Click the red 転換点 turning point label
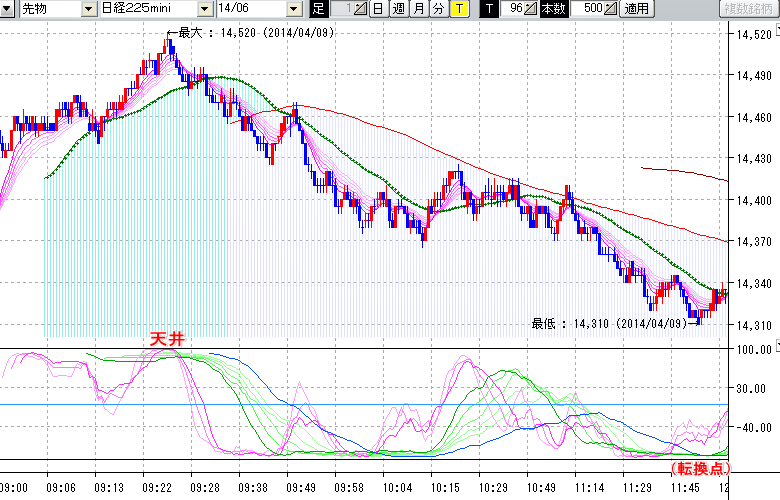Screen dimensions: 780x500 696,468
